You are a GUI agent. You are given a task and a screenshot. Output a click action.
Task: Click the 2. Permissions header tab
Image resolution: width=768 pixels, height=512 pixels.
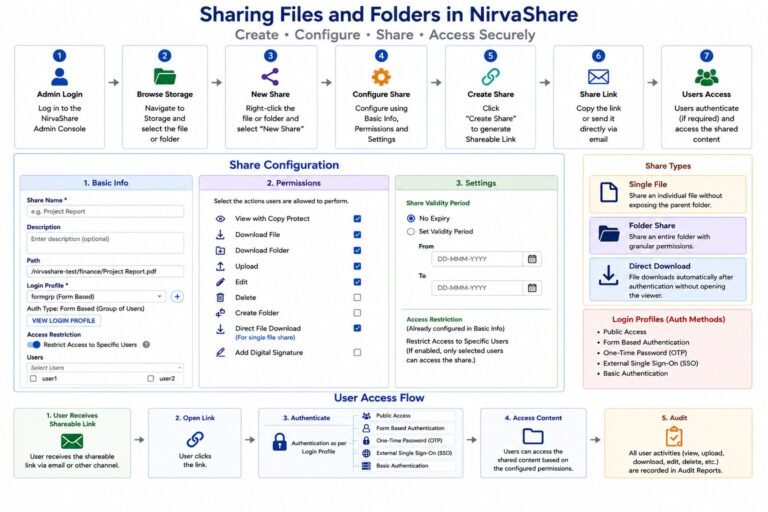tap(293, 183)
